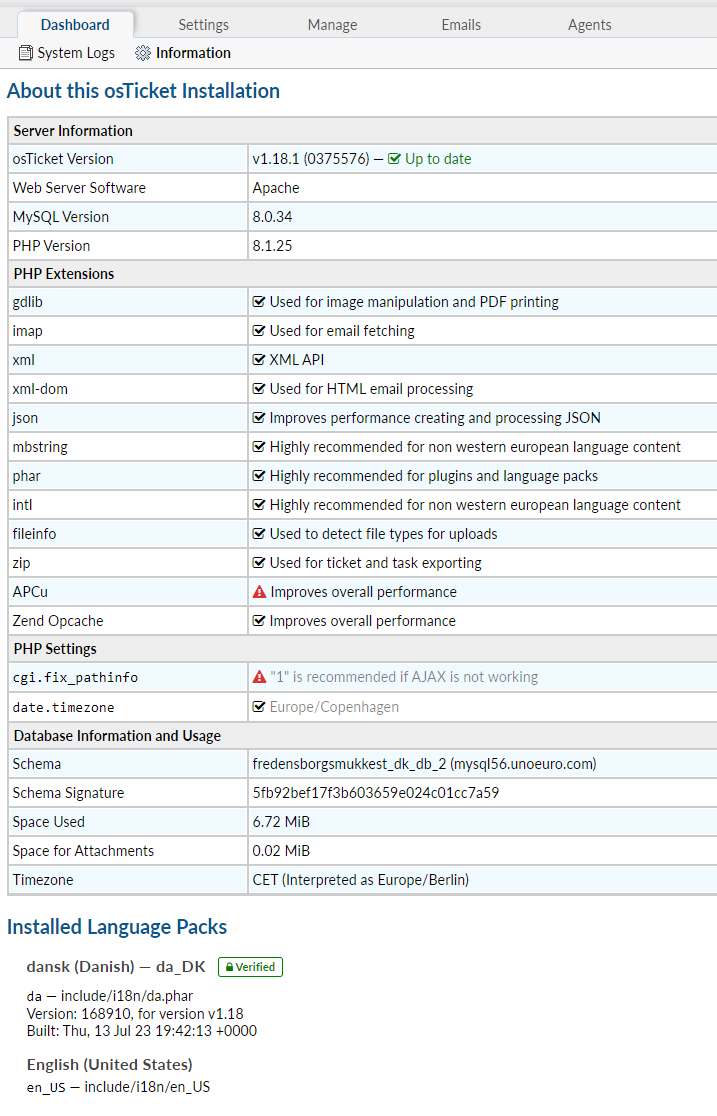Click PHP version value 8.1.25
Image resolution: width=717 pixels, height=1116 pixels.
pos(272,246)
